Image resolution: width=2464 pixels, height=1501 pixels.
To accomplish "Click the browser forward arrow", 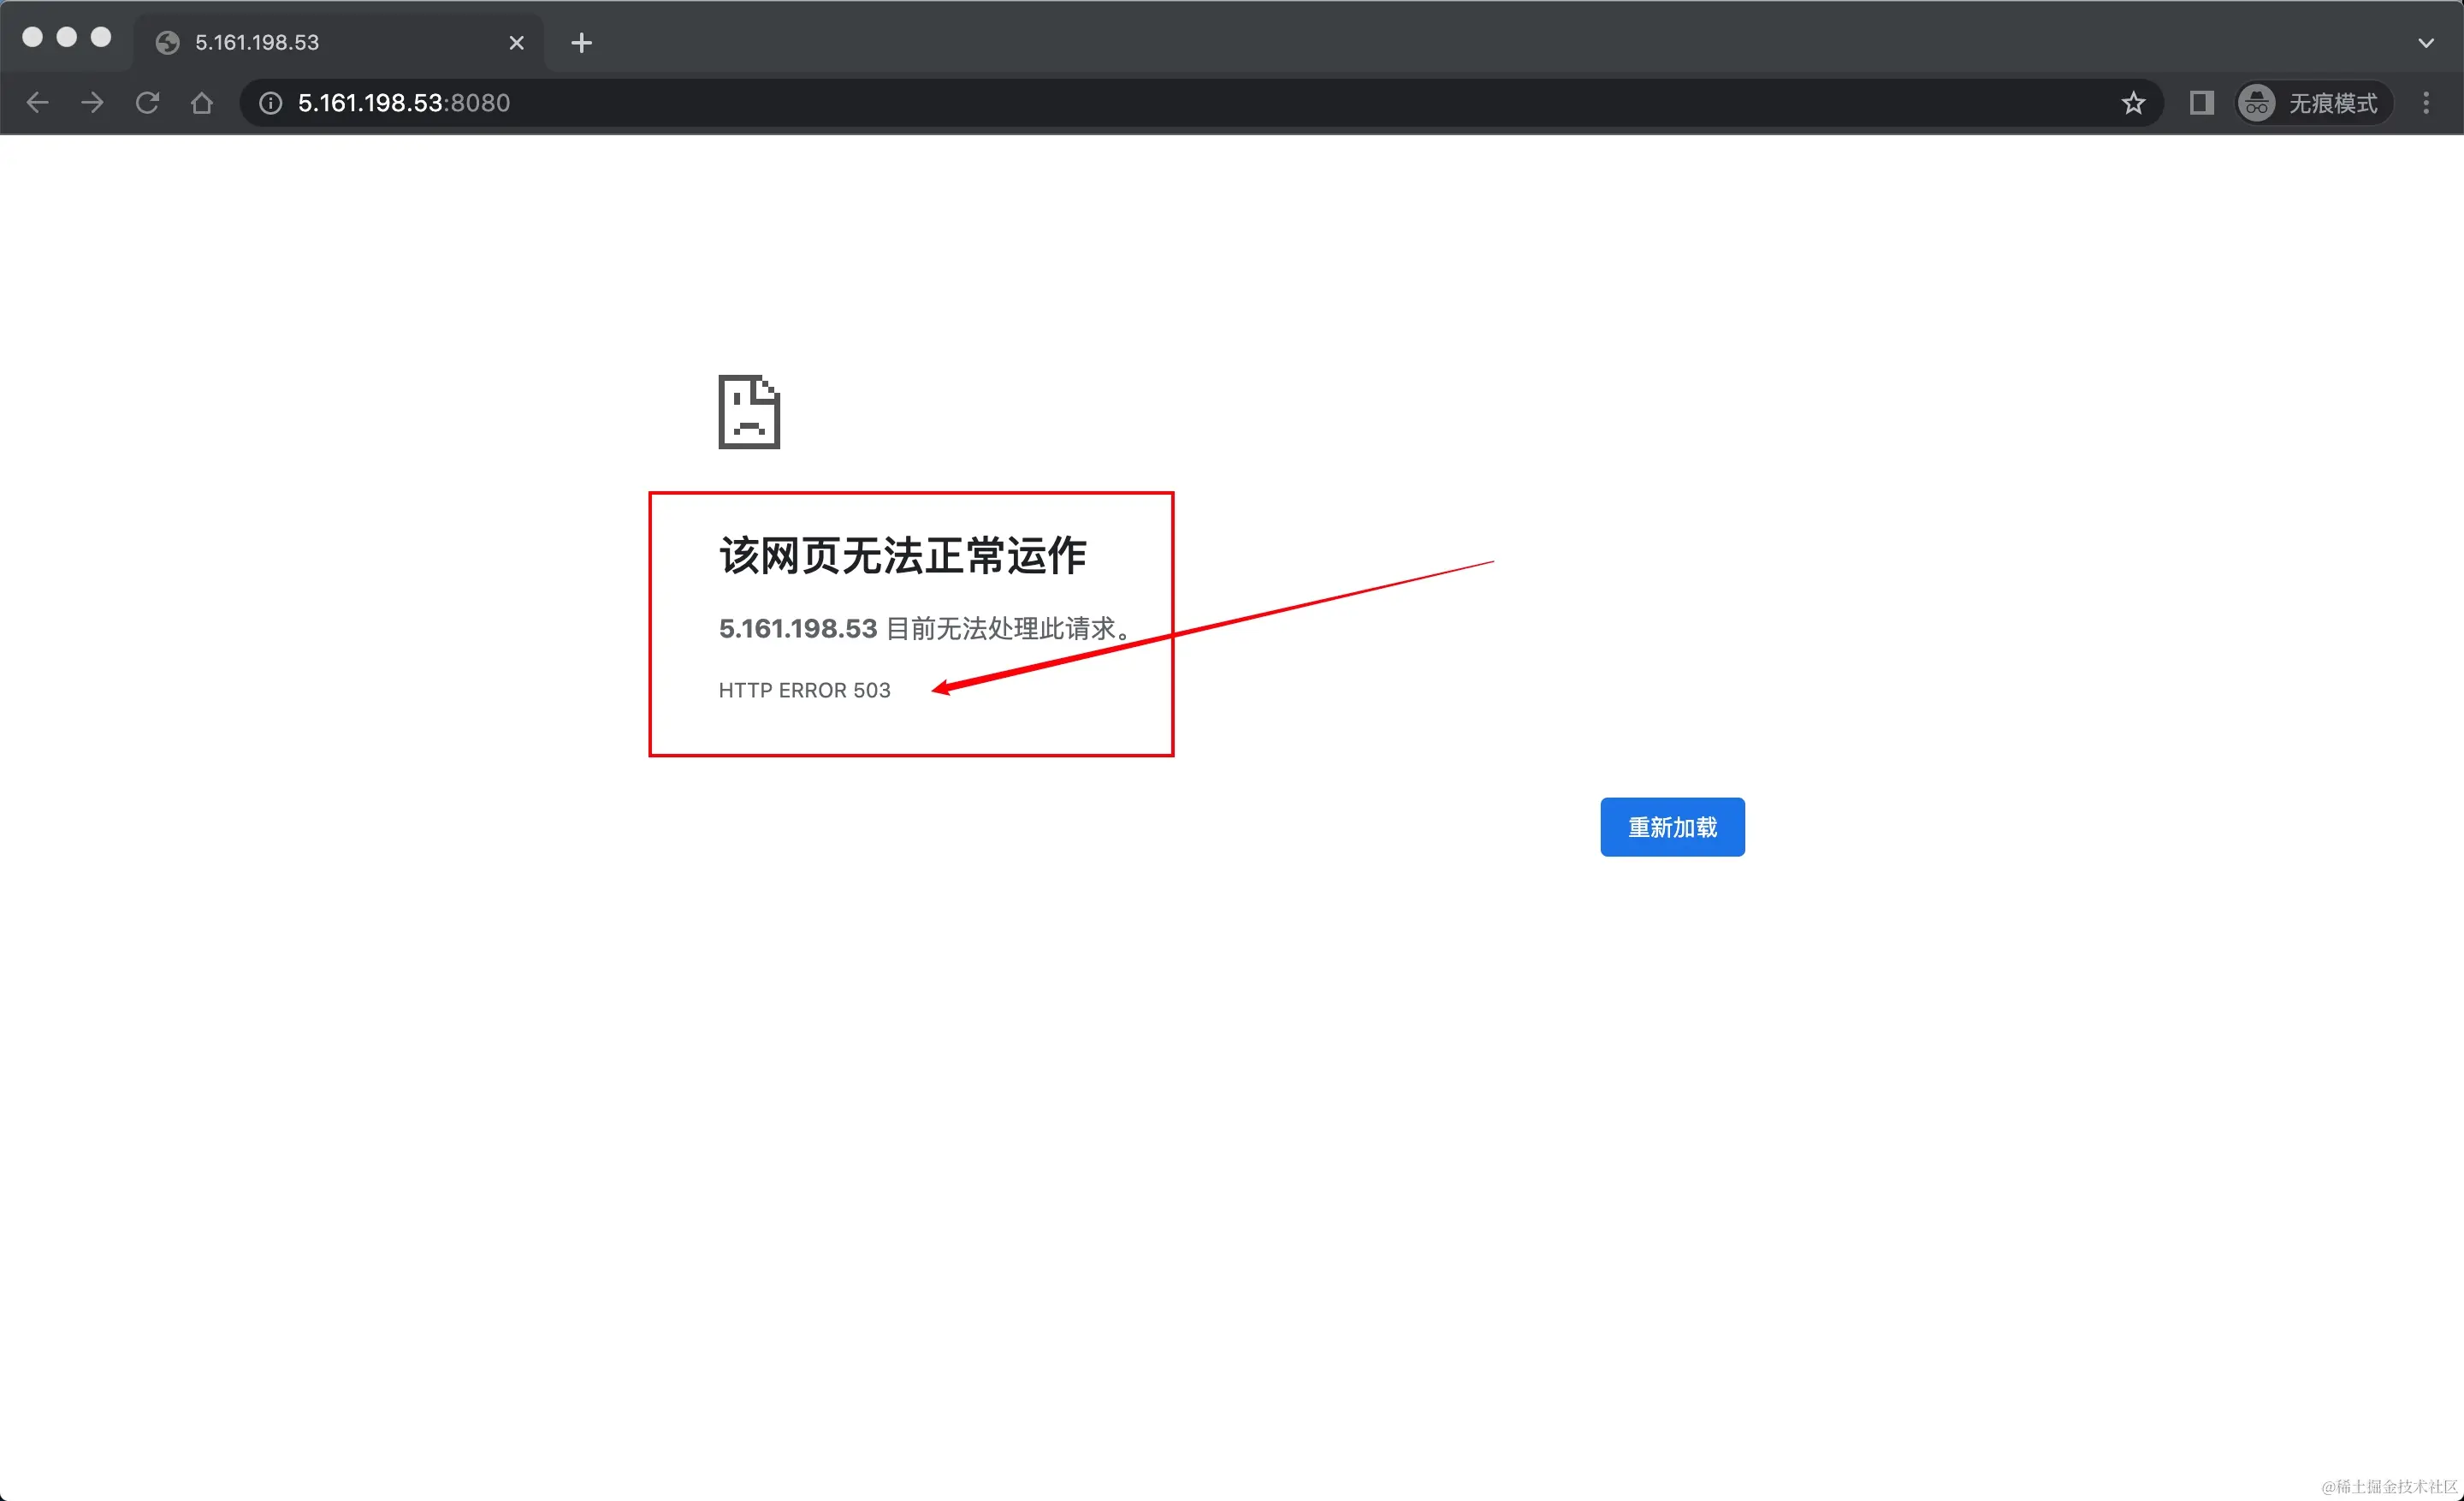I will 92,103.
